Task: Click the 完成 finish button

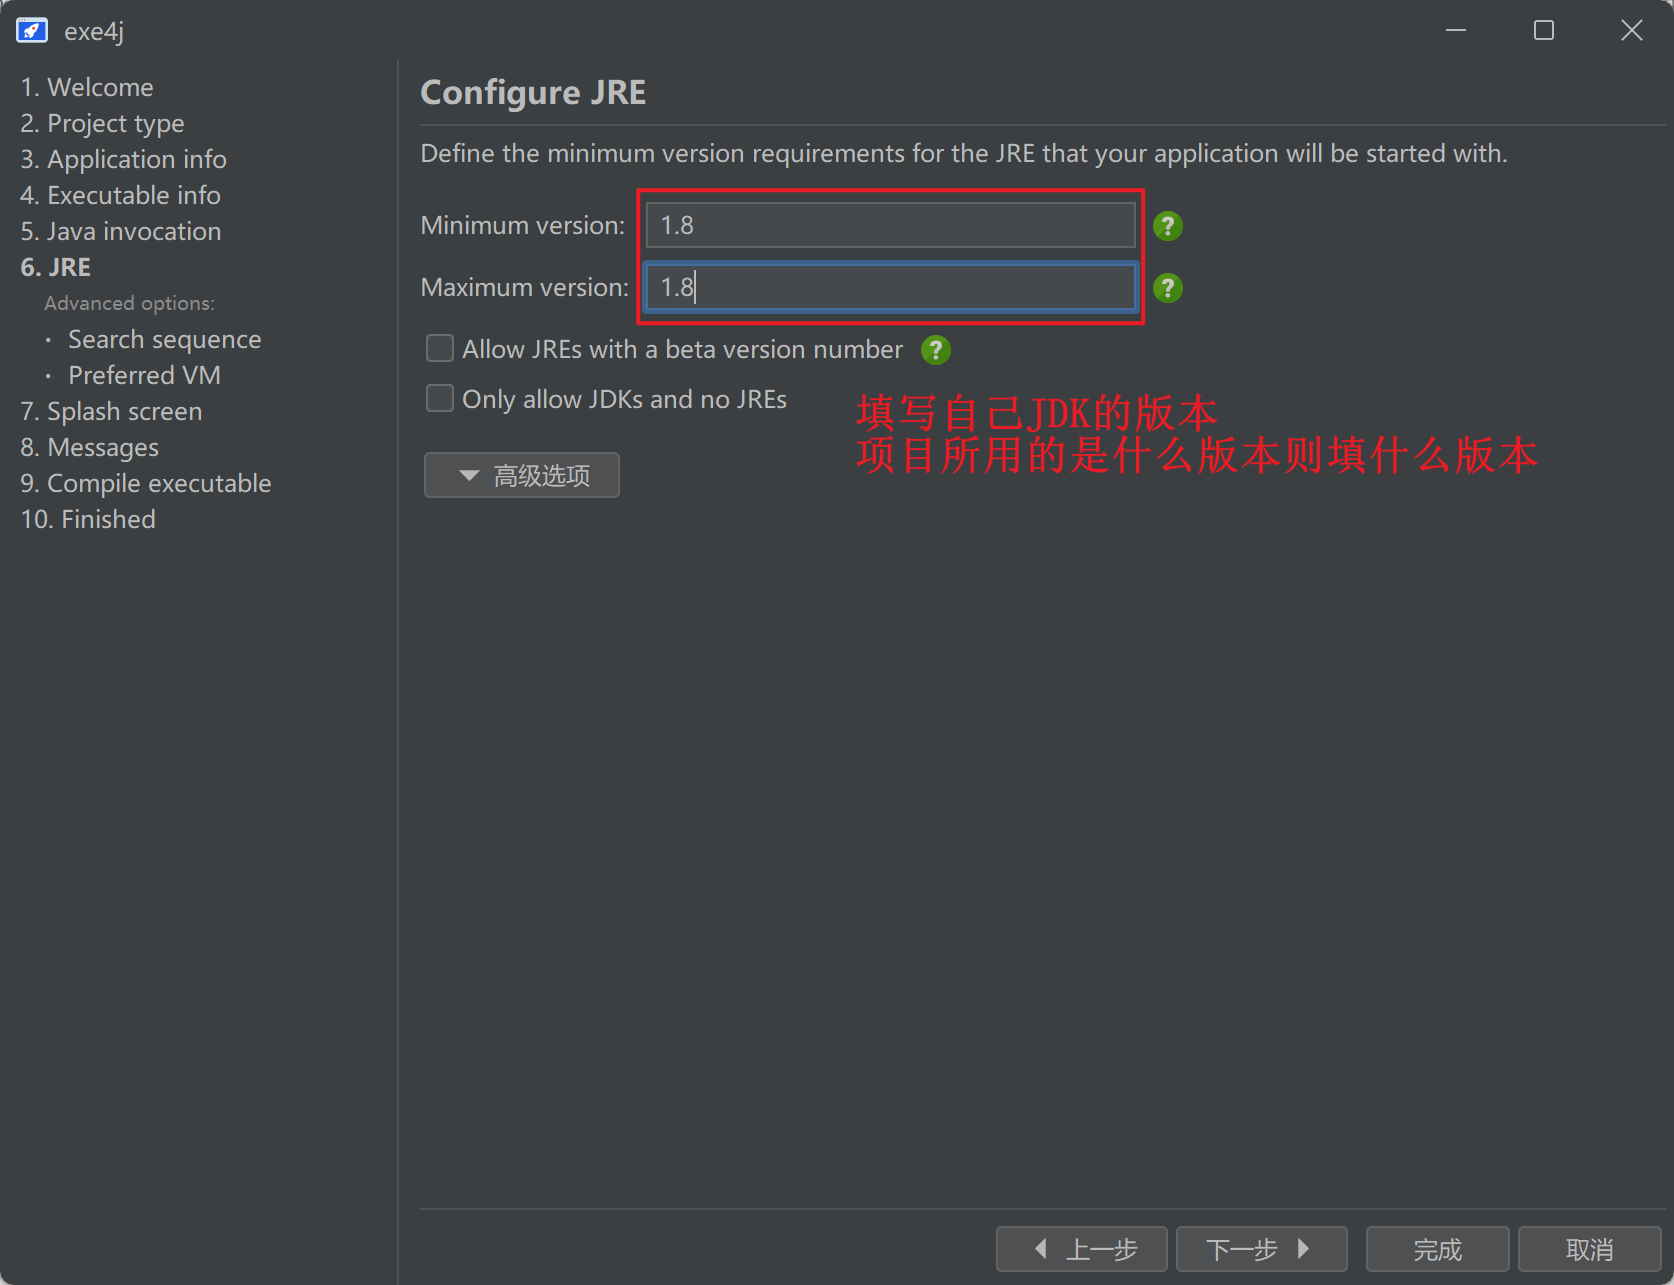Action: [x=1437, y=1249]
